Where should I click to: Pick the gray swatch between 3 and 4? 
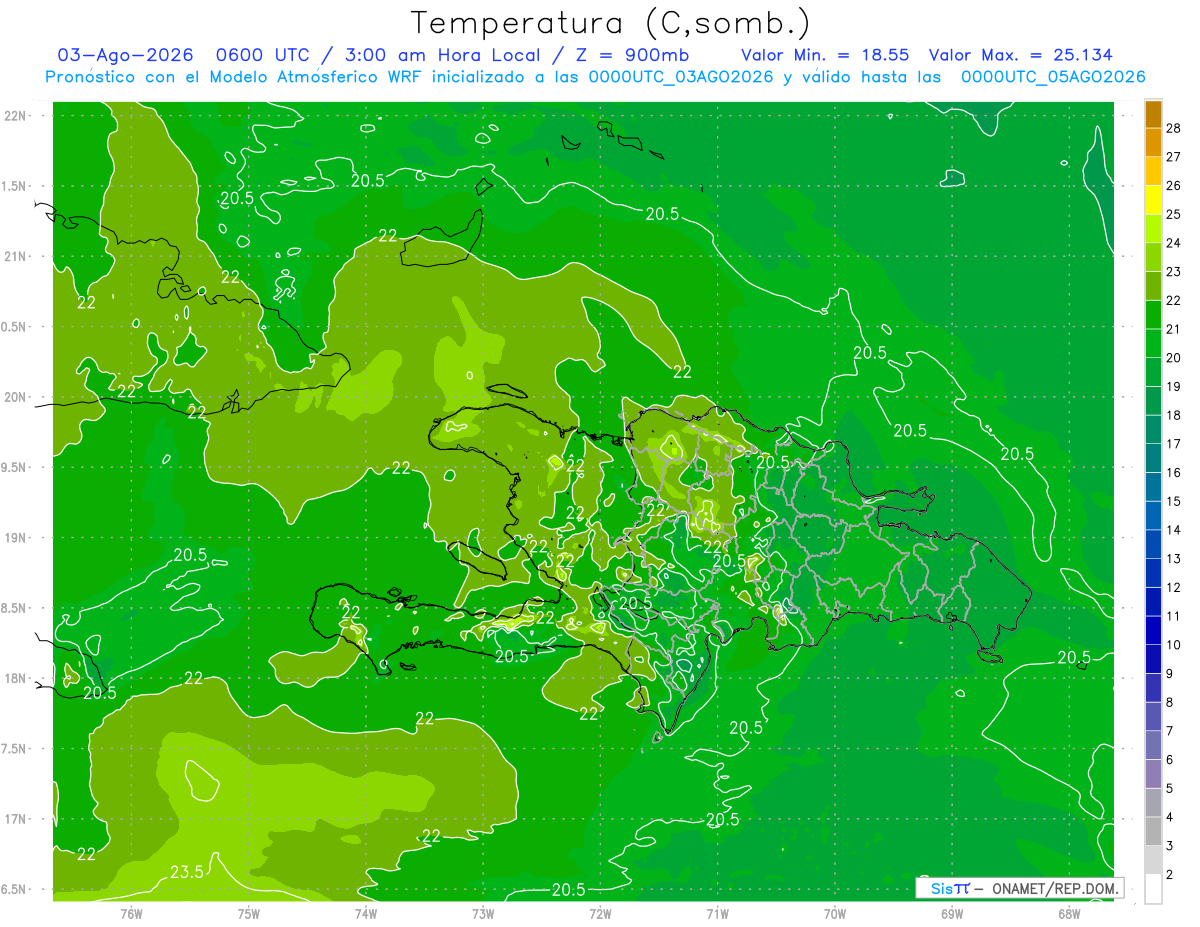point(1153,831)
